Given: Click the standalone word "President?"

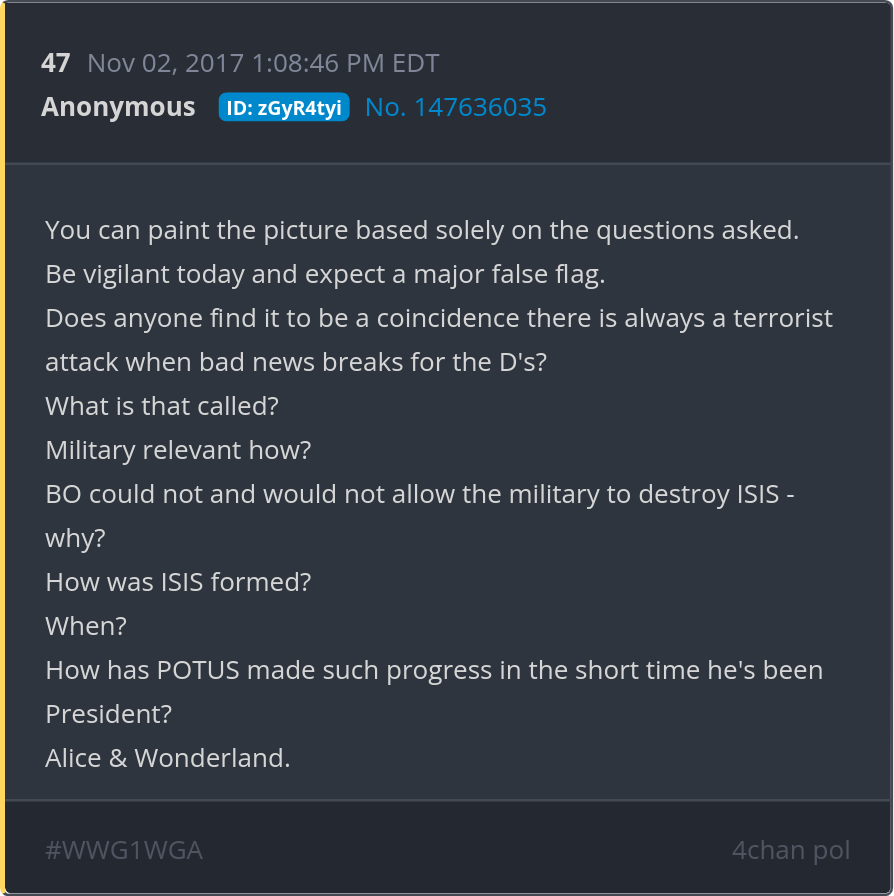Looking at the screenshot, I should 109,714.
